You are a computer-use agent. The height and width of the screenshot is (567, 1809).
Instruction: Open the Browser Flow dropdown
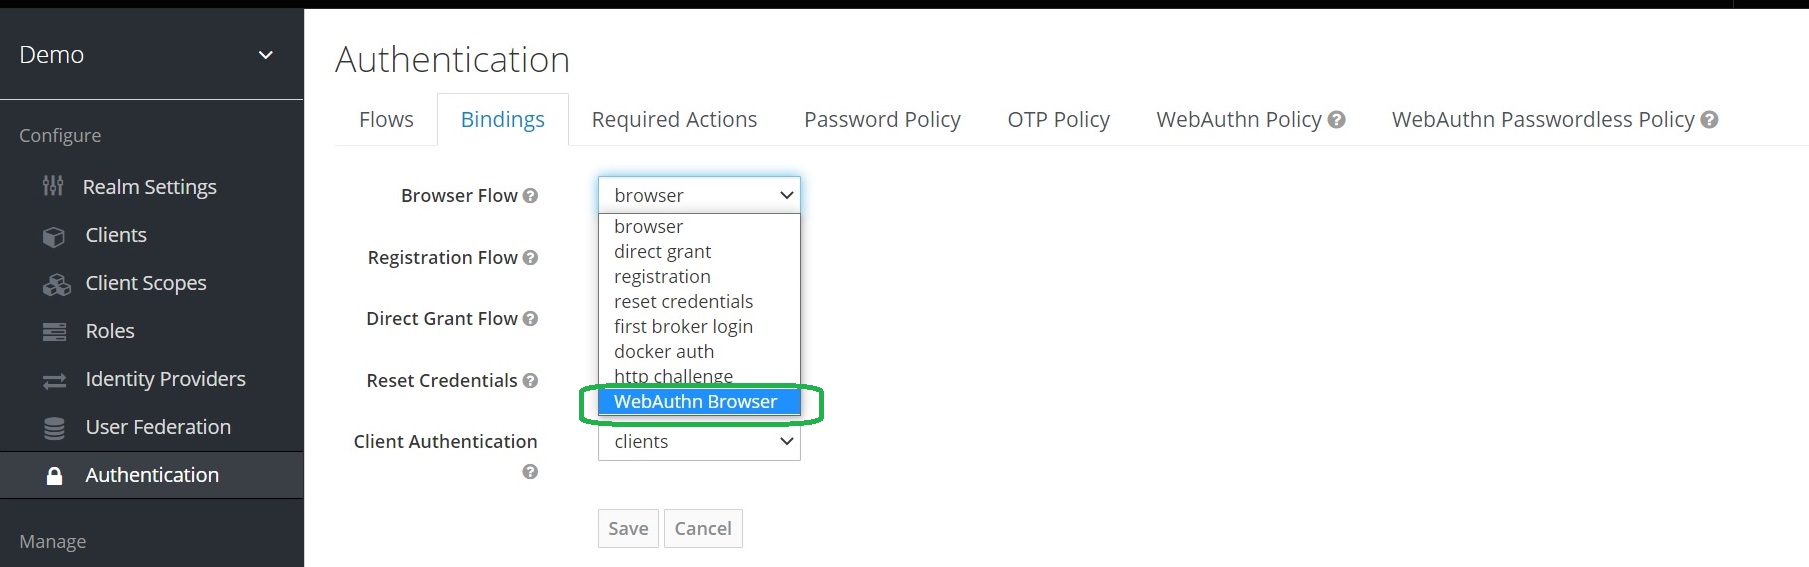(x=699, y=195)
